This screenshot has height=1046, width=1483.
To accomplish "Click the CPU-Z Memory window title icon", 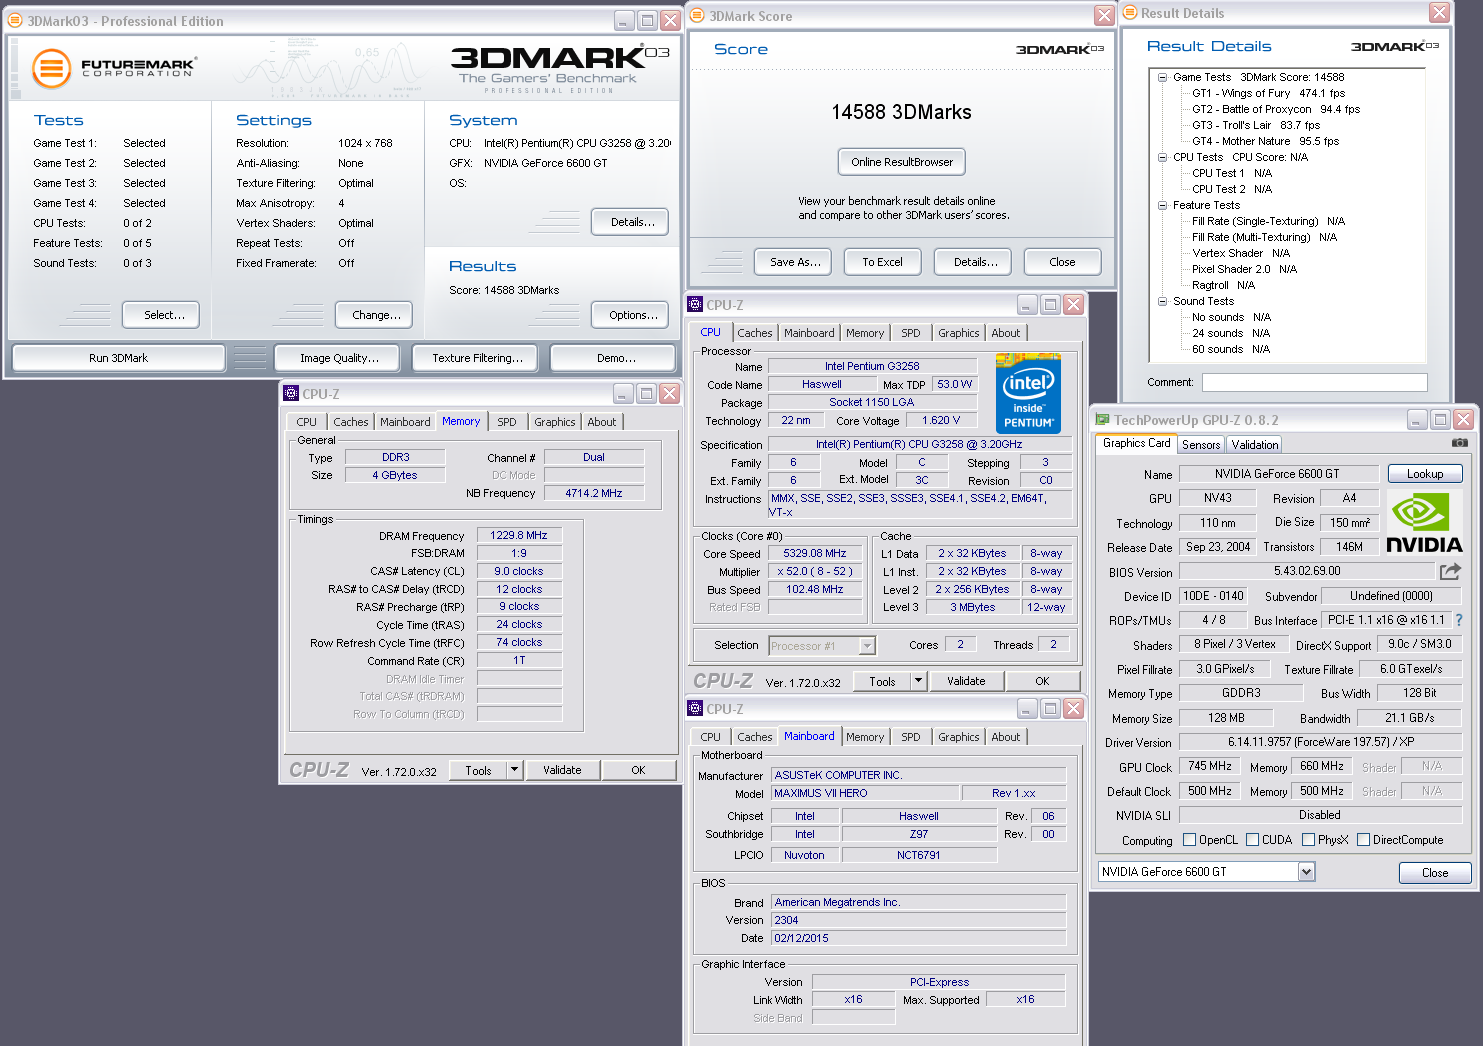I will click(x=291, y=393).
